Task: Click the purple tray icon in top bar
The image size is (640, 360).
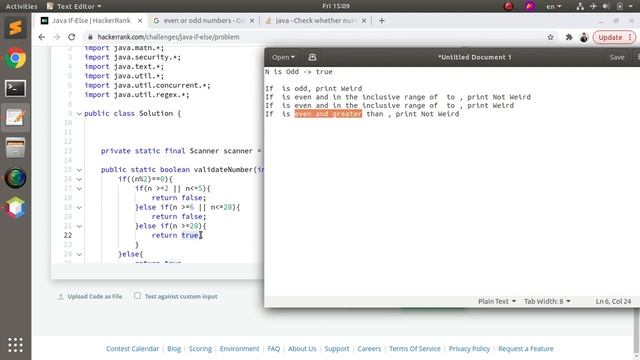Action: pyautogui.click(x=530, y=6)
